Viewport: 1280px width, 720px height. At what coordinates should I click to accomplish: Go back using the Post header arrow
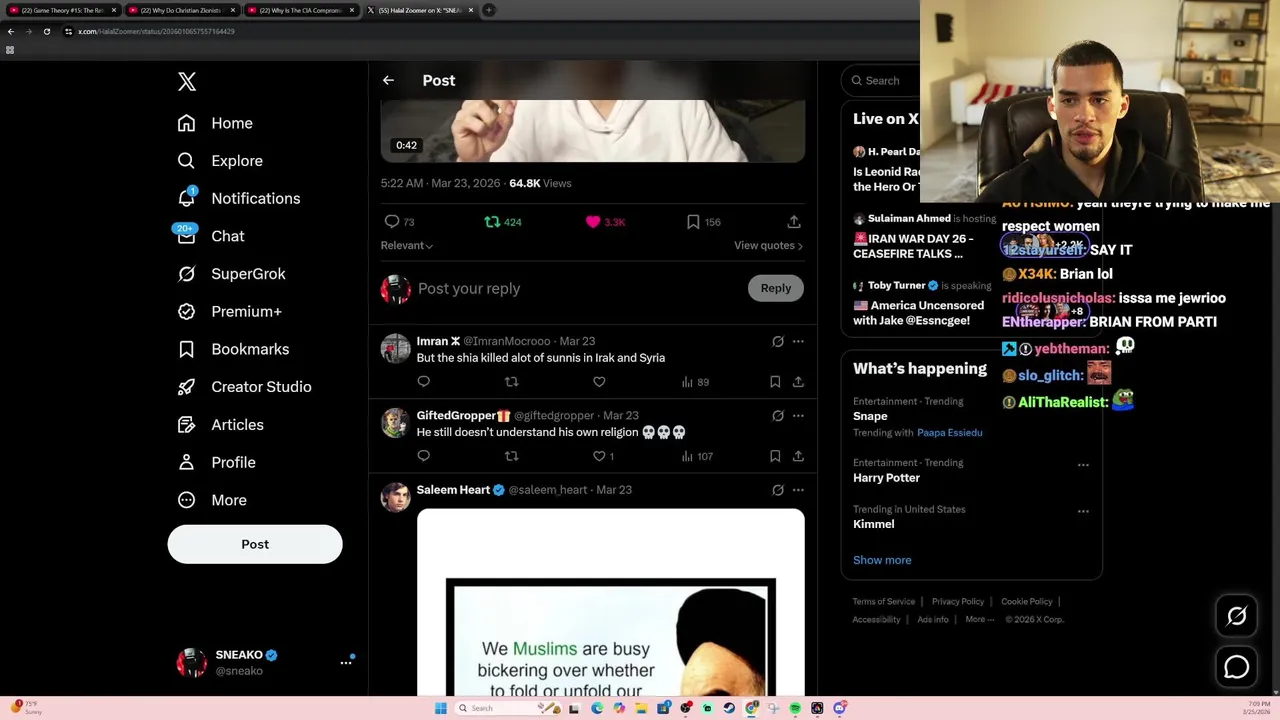388,81
